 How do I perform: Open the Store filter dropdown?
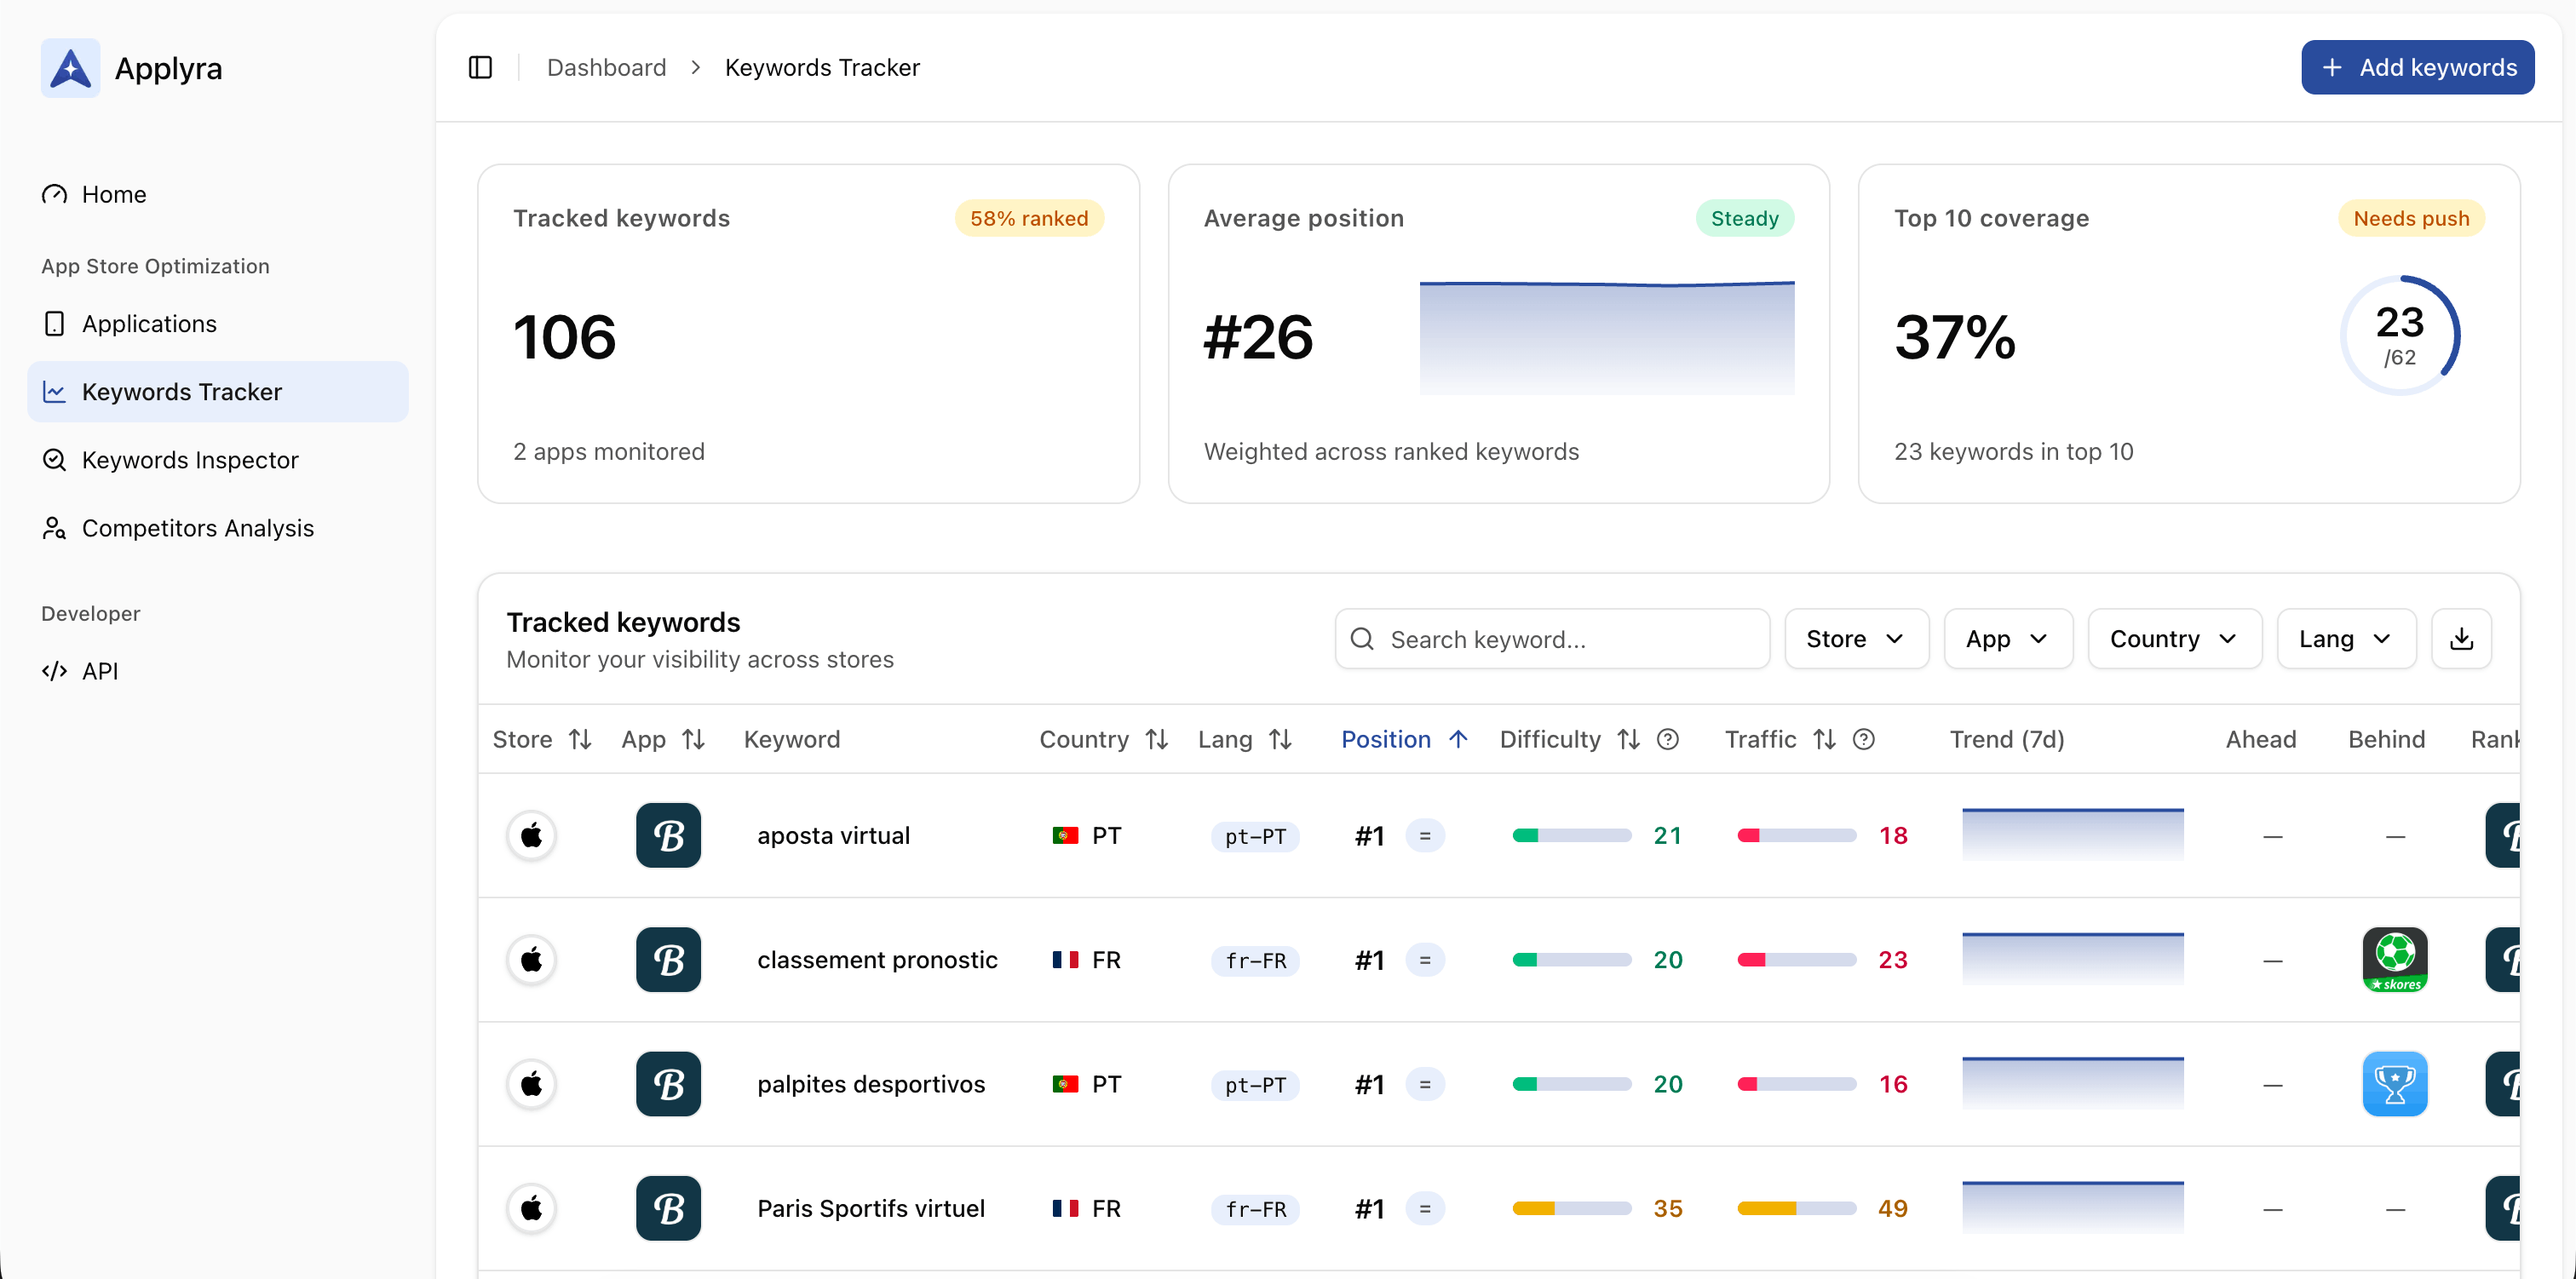click(1856, 639)
